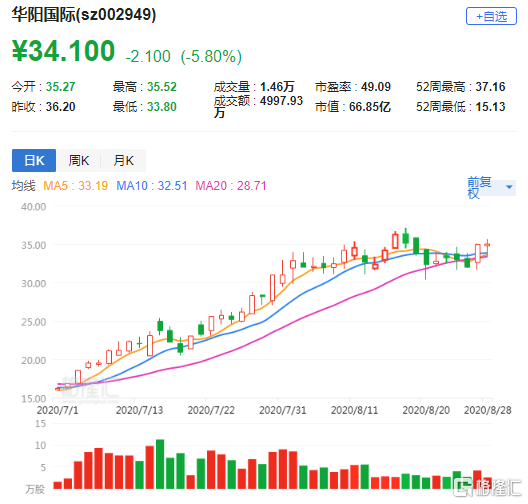Image resolution: width=528 pixels, height=504 pixels.
Task: Click the 均线 label
Action: (x=24, y=186)
